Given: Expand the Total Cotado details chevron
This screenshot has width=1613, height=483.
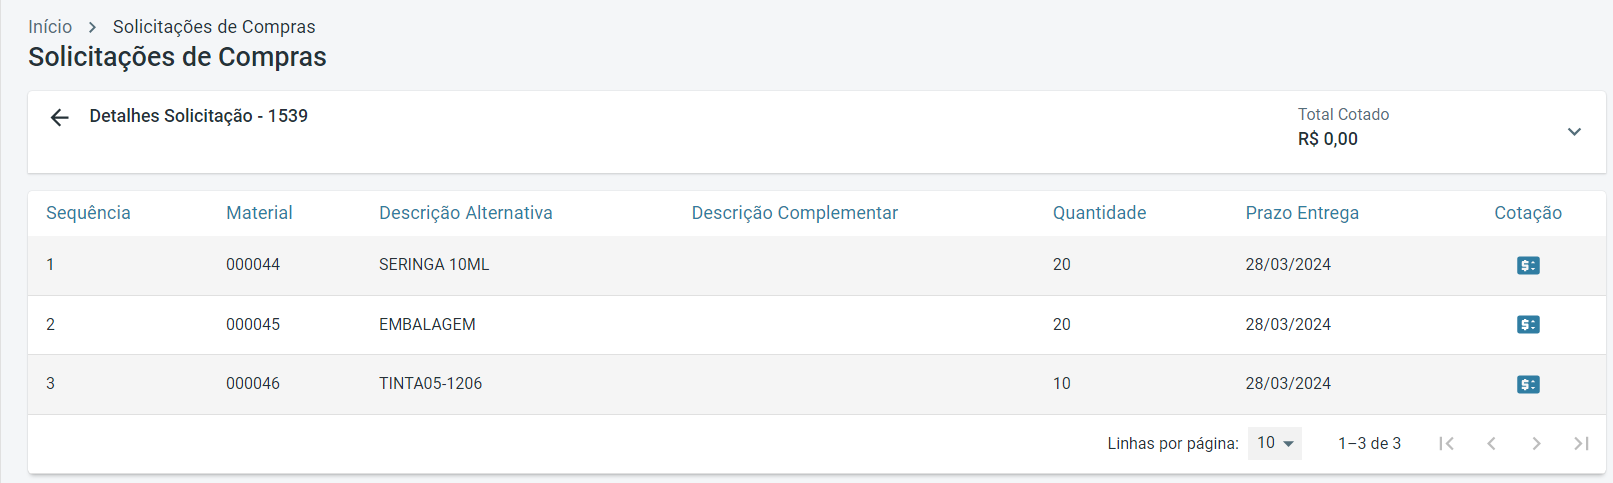Looking at the screenshot, I should pyautogui.click(x=1574, y=132).
